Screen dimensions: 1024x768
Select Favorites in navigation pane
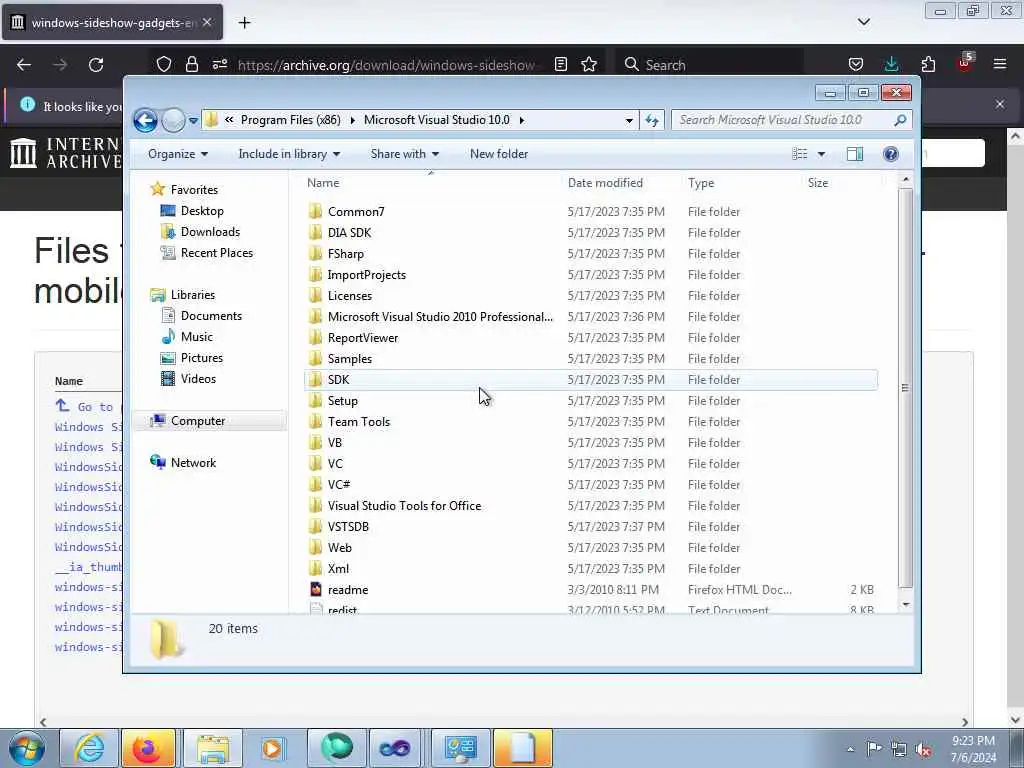point(194,189)
